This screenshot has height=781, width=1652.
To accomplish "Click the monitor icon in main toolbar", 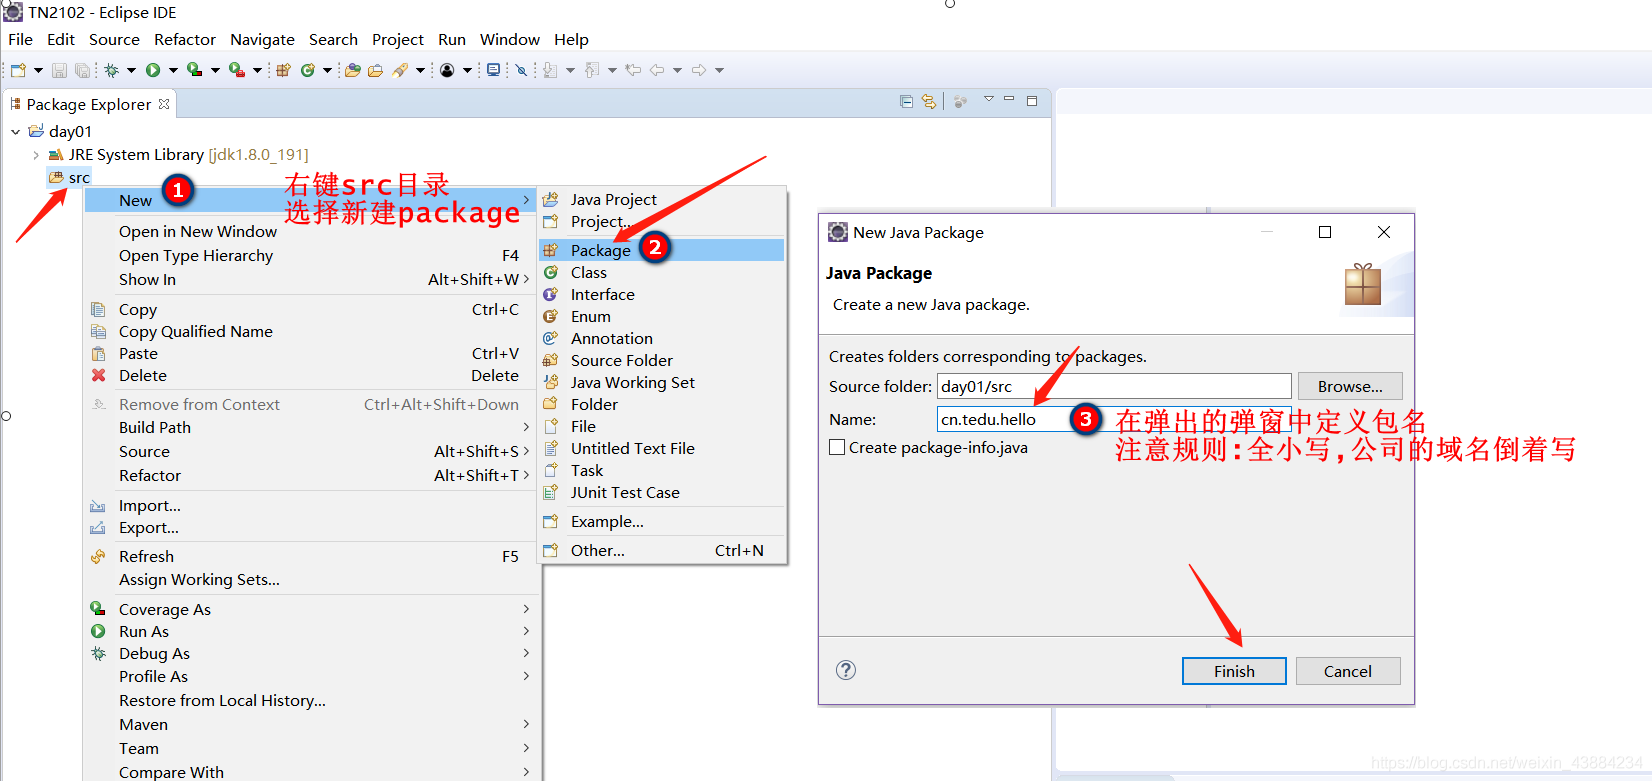I will coord(493,70).
